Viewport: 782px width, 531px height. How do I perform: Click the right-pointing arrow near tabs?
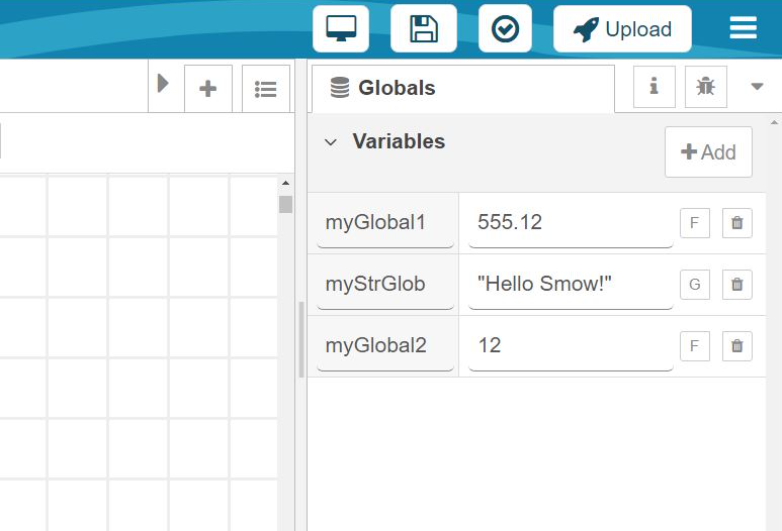(x=163, y=83)
